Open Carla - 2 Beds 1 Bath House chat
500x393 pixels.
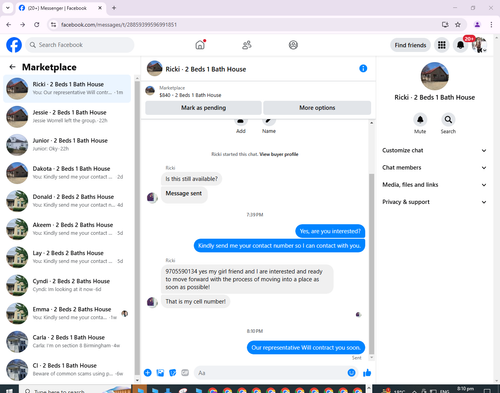(x=67, y=341)
